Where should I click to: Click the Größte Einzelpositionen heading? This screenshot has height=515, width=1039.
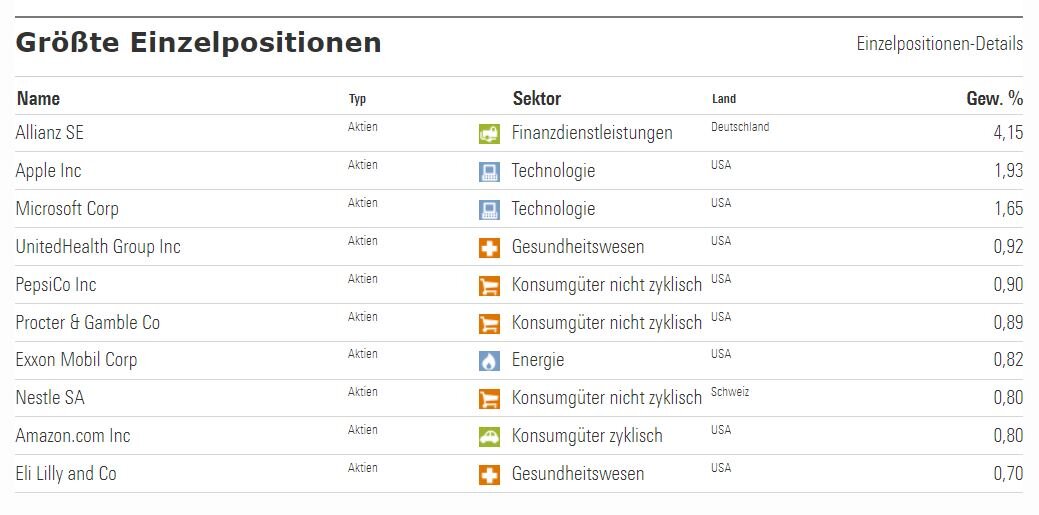pos(198,43)
